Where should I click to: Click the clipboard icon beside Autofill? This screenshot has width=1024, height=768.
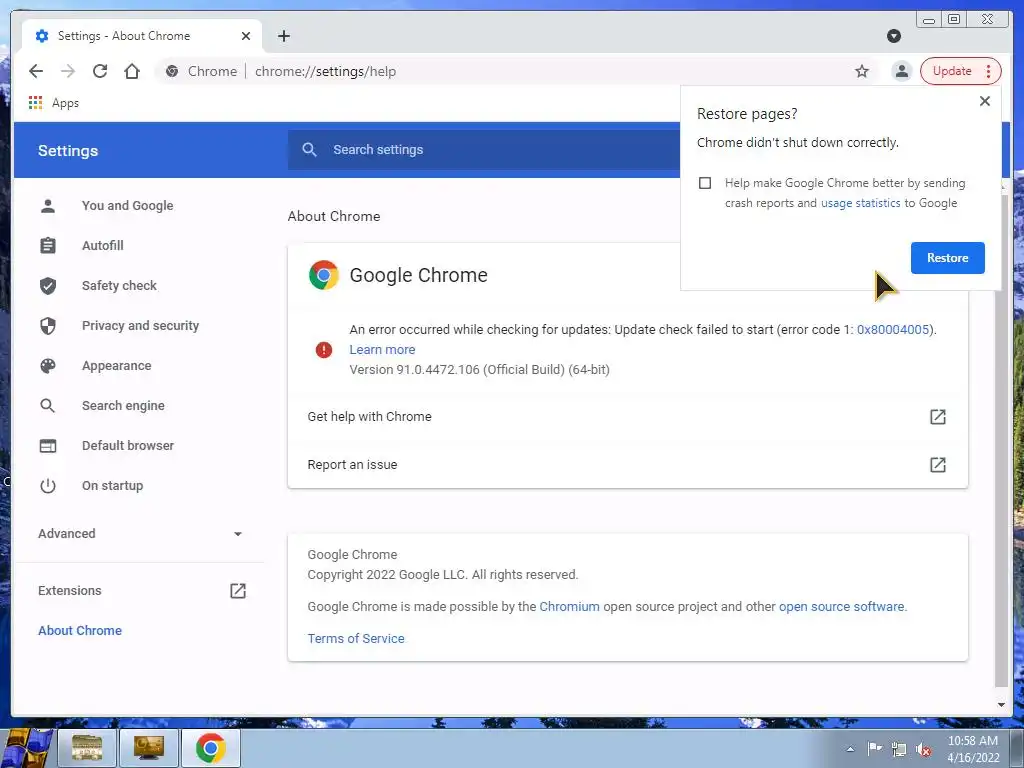pos(48,246)
